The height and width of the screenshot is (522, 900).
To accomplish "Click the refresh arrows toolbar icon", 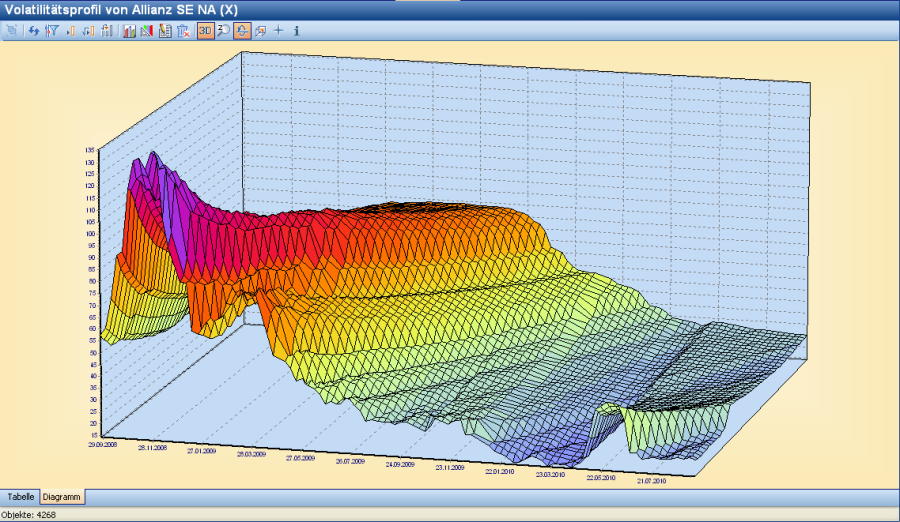I will [x=33, y=31].
